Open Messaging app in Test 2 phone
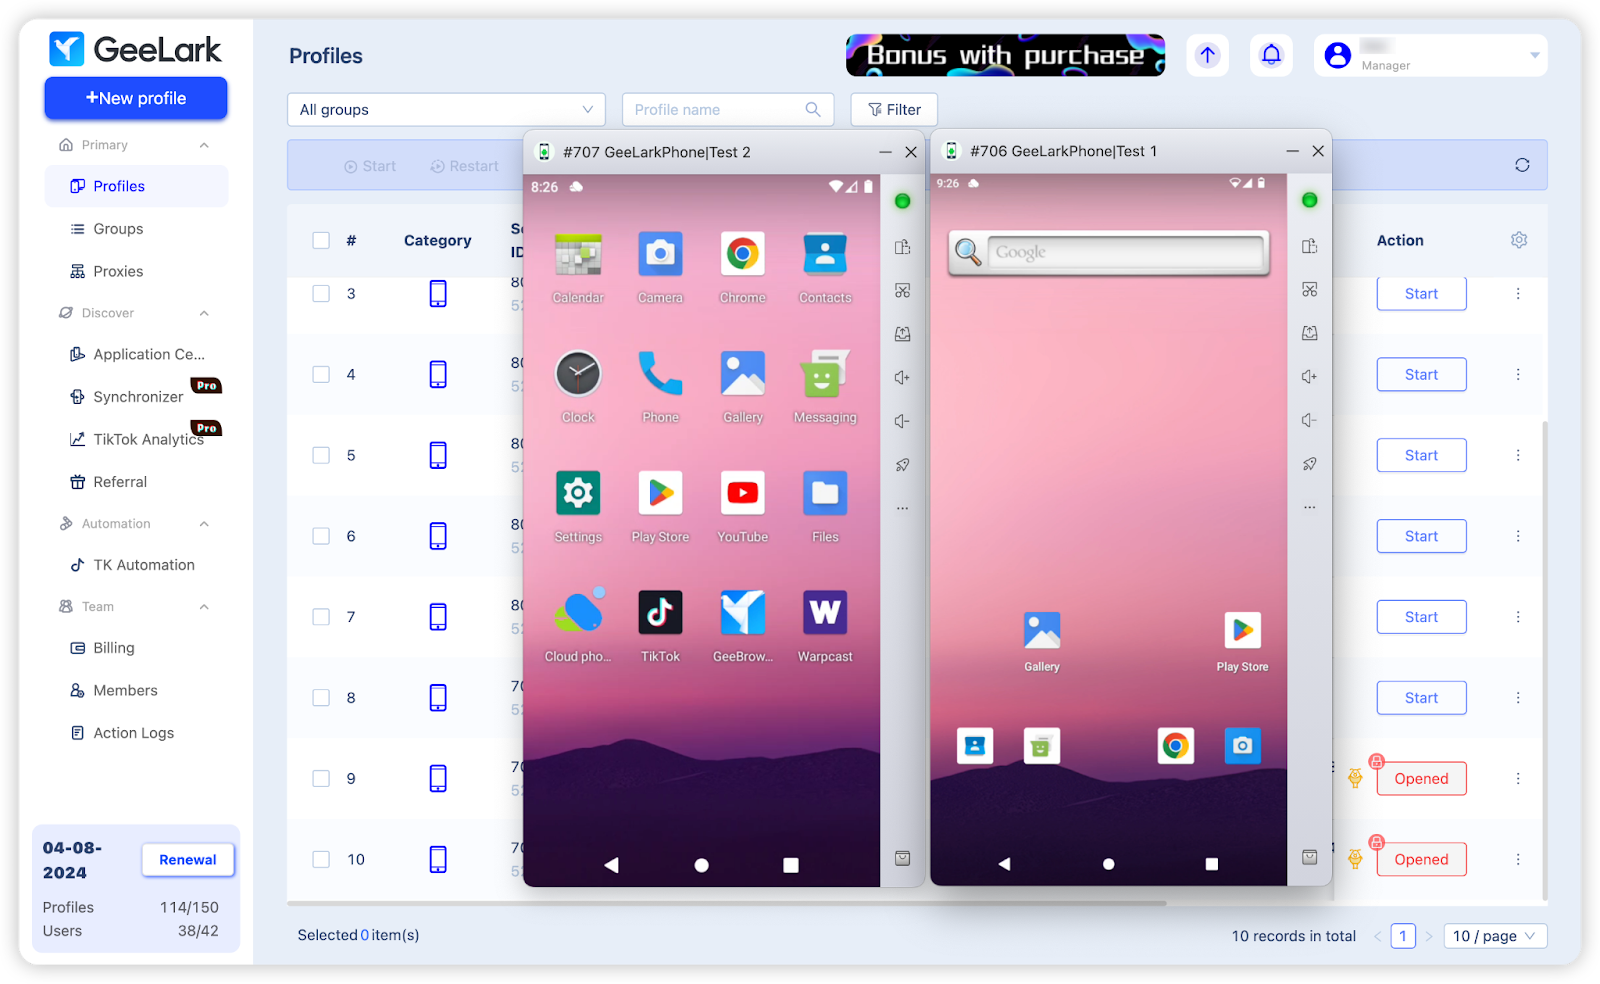This screenshot has height=984, width=1600. (x=825, y=374)
